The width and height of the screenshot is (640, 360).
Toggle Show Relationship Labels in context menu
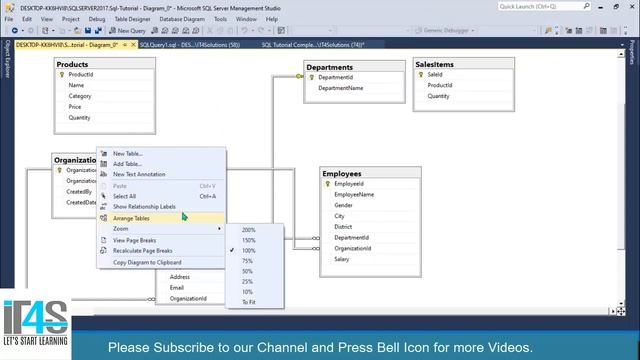click(x=144, y=207)
